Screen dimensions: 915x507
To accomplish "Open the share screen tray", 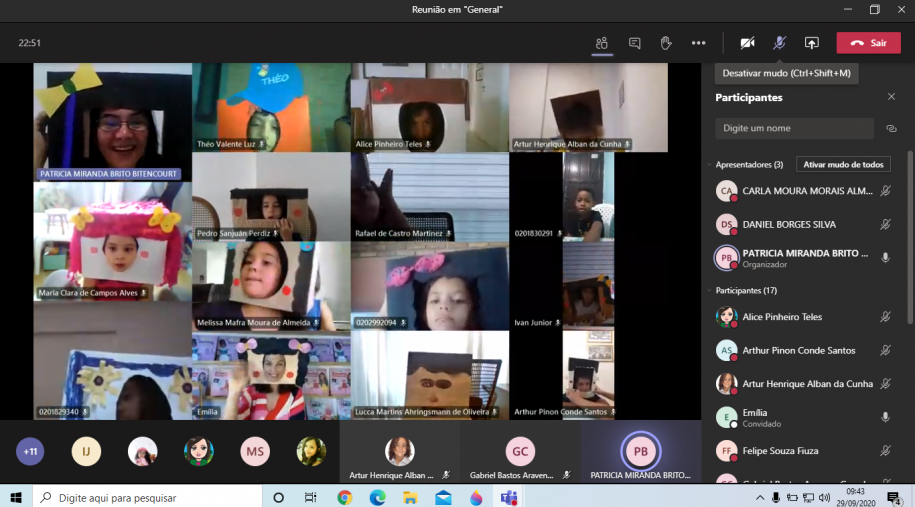I will [812, 43].
